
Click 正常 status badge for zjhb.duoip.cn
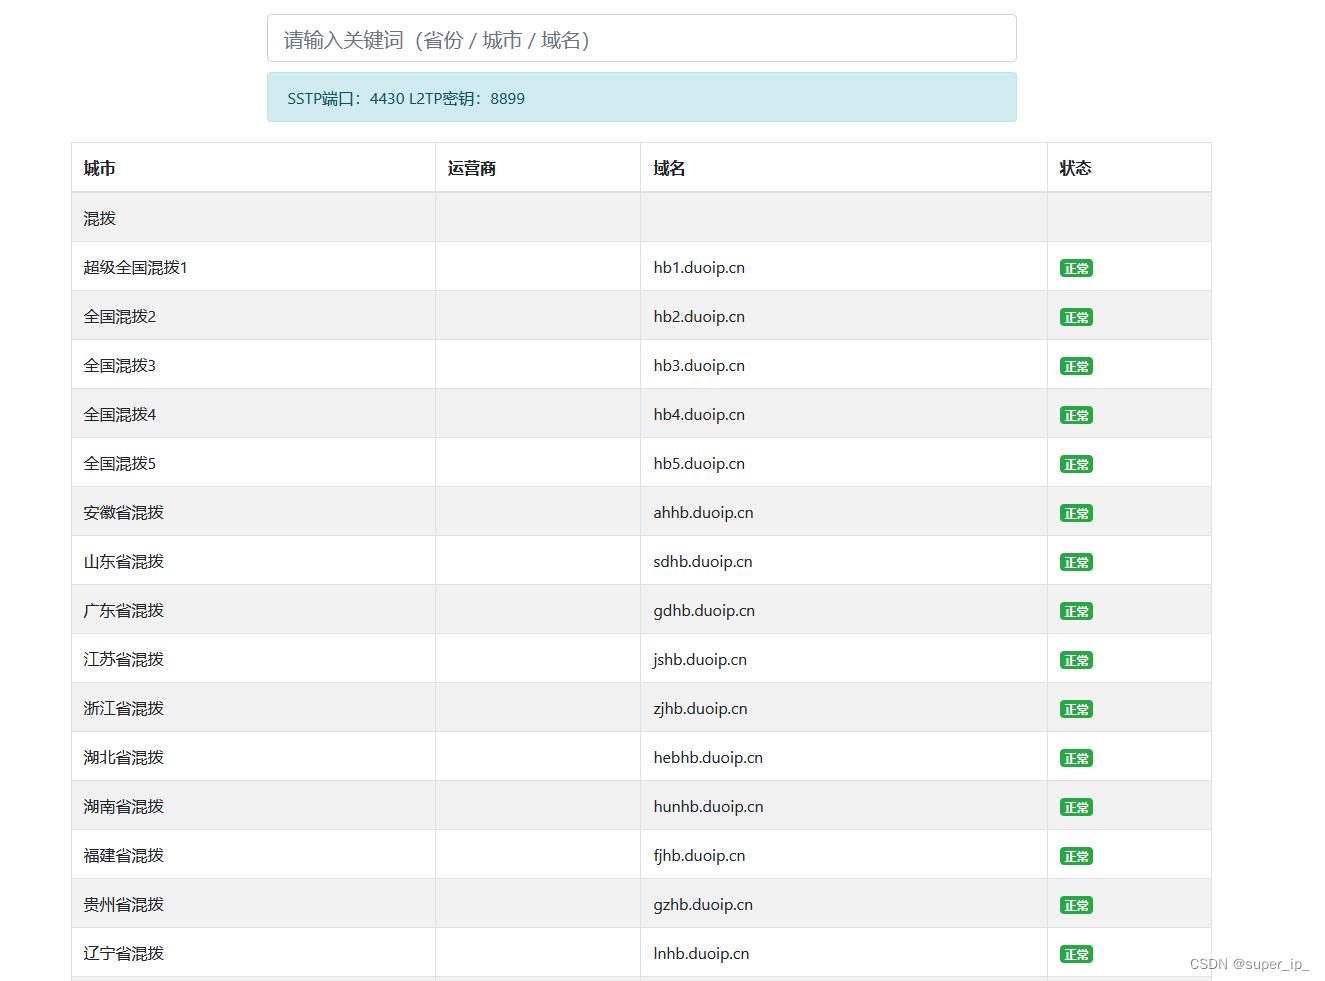coord(1076,709)
